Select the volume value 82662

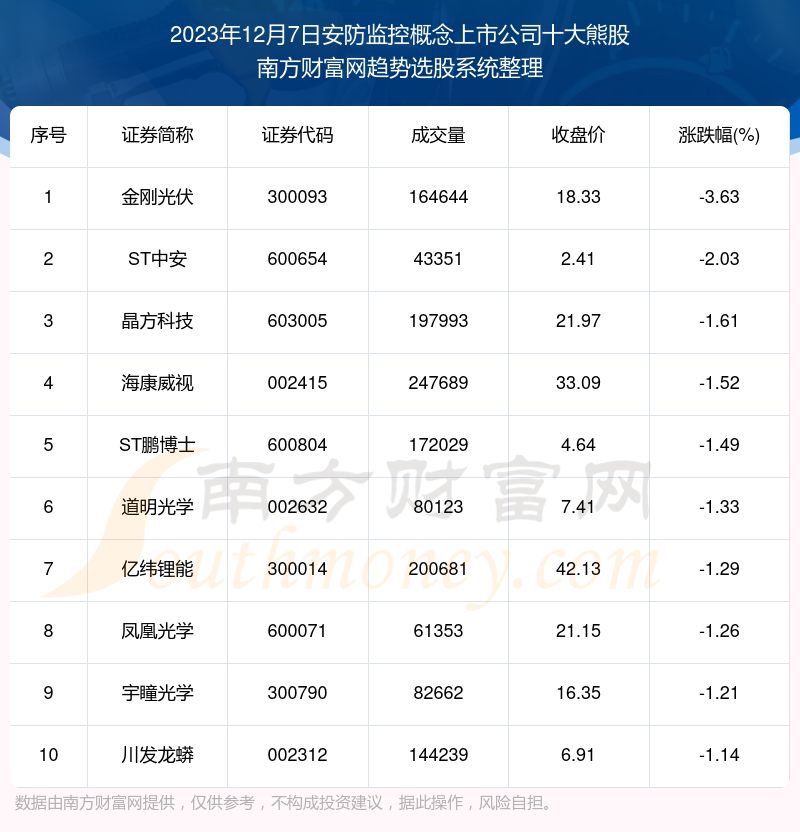[438, 694]
